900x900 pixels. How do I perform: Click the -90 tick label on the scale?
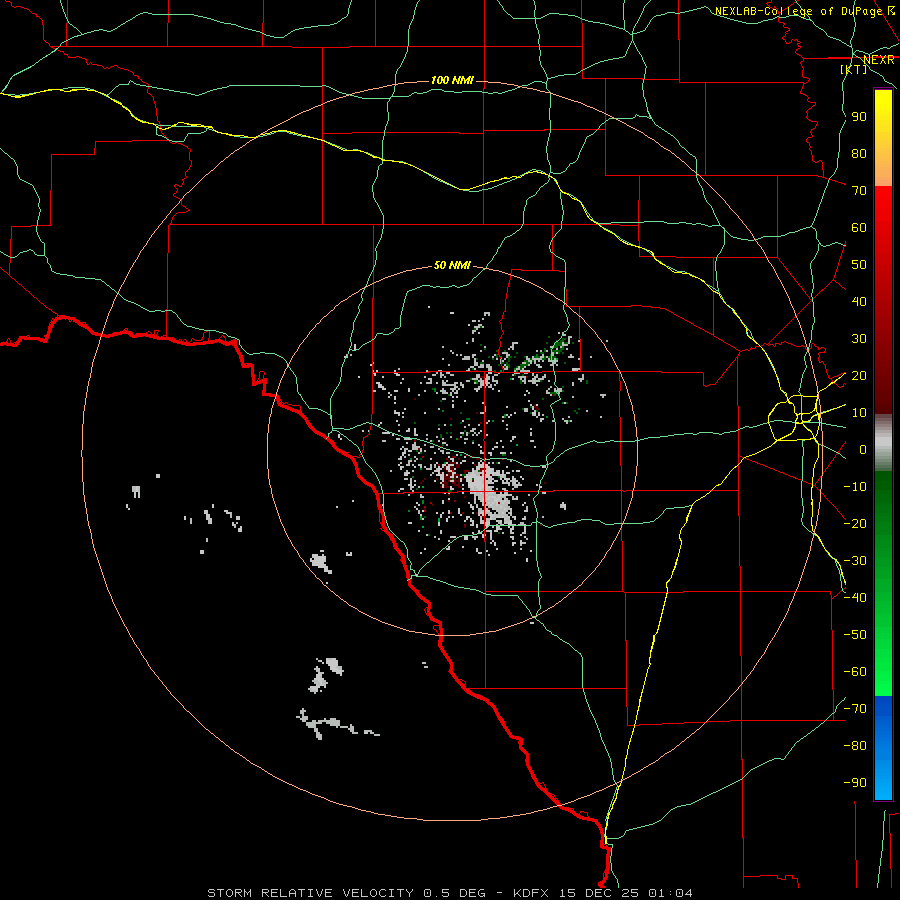point(855,782)
